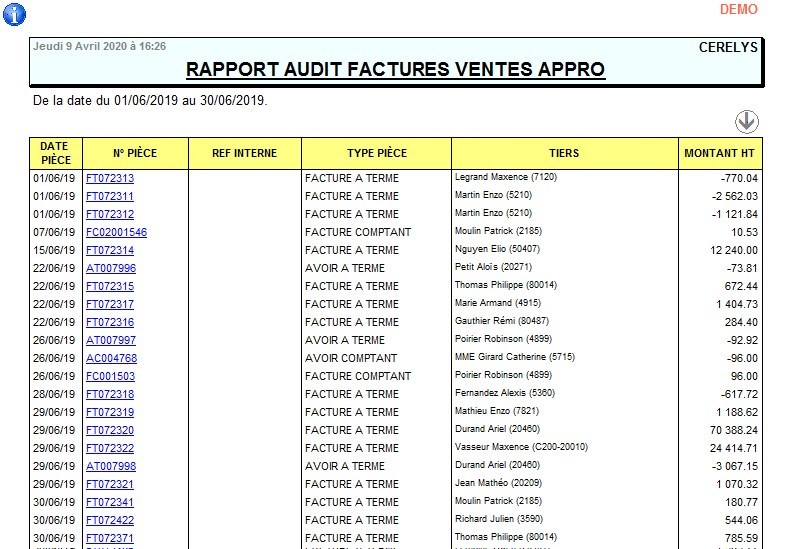Click the down arrow circle icon

[747, 121]
